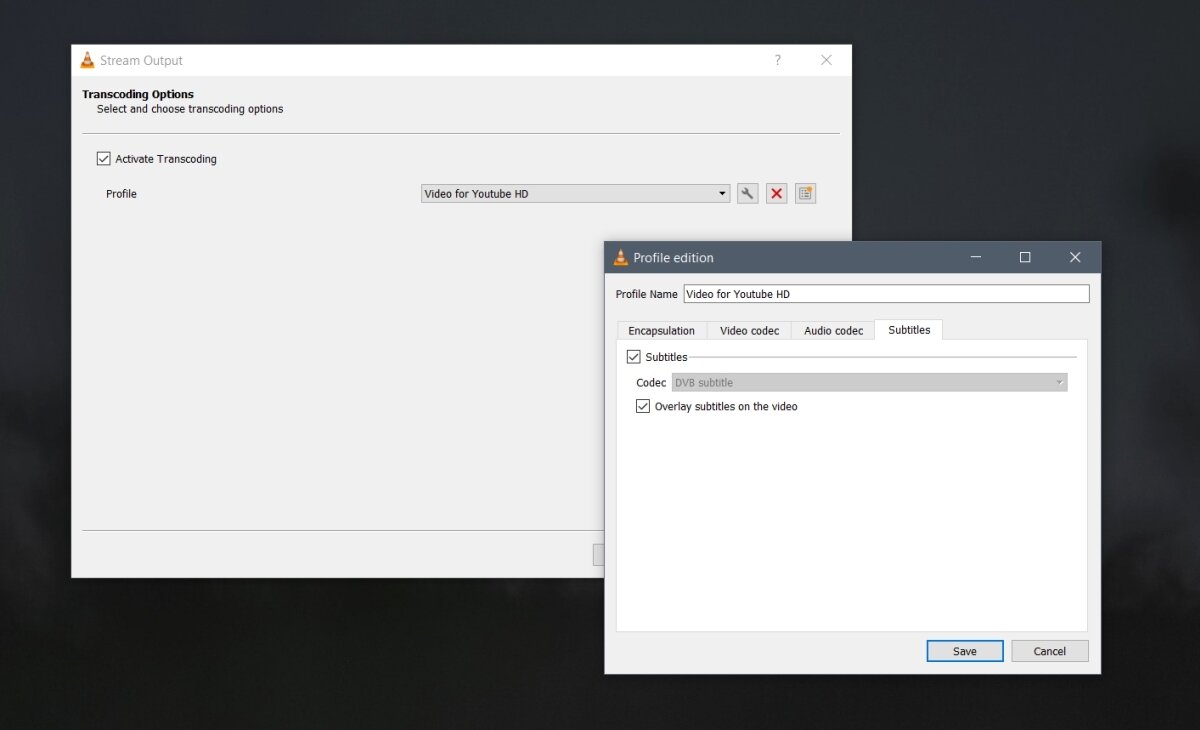Click VLC cone icon in Profile edition title bar

620,257
